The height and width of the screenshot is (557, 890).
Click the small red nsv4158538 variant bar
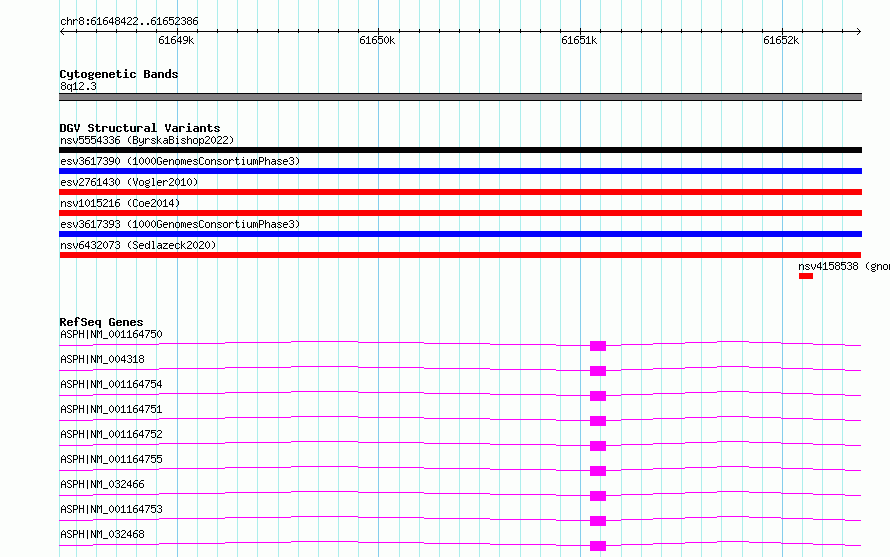coord(805,276)
